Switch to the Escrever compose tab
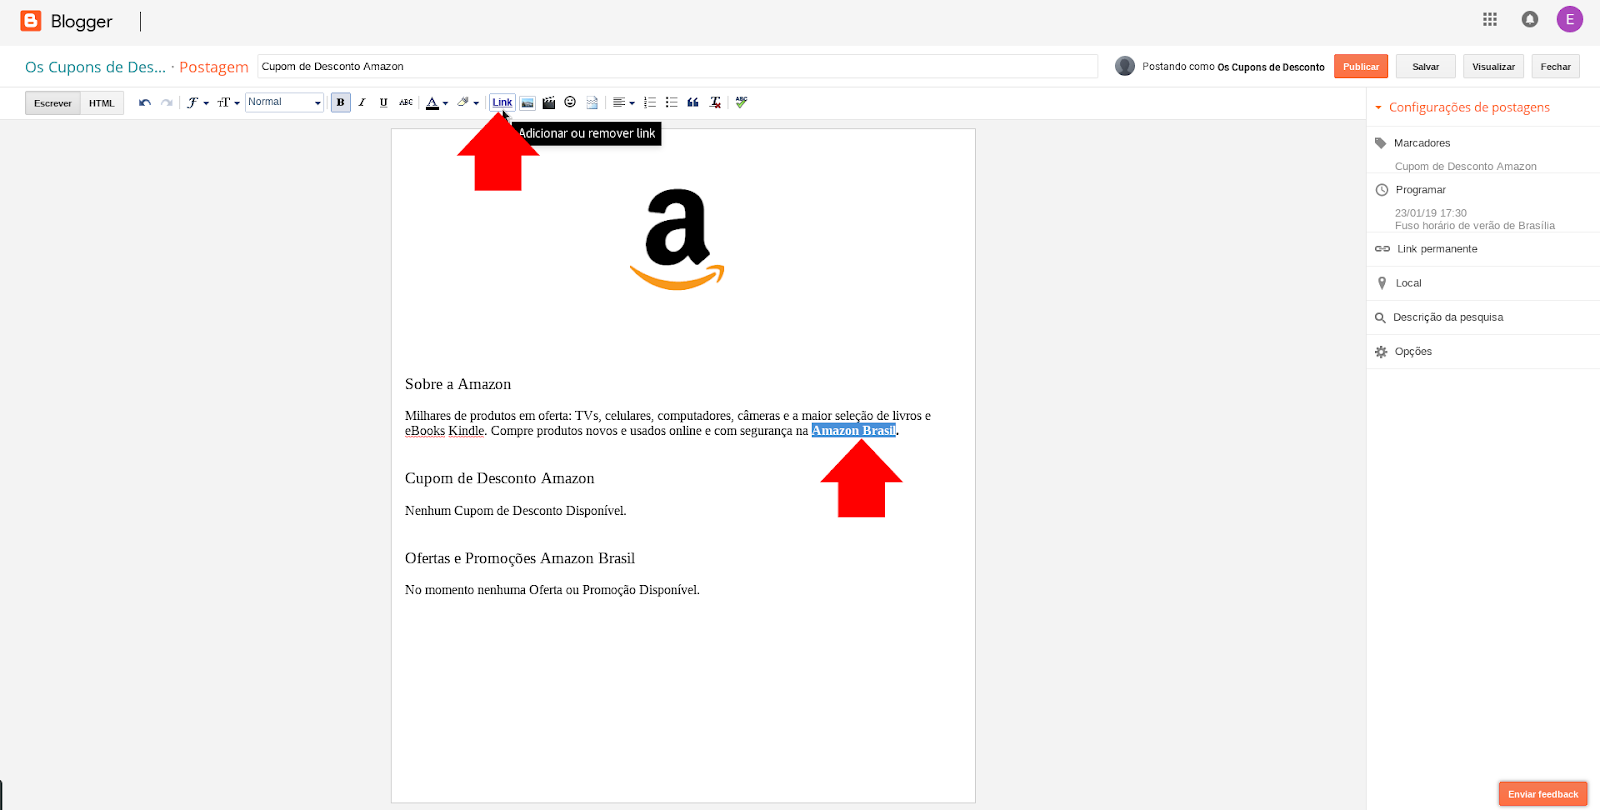This screenshot has height=810, width=1600. pyautogui.click(x=53, y=103)
